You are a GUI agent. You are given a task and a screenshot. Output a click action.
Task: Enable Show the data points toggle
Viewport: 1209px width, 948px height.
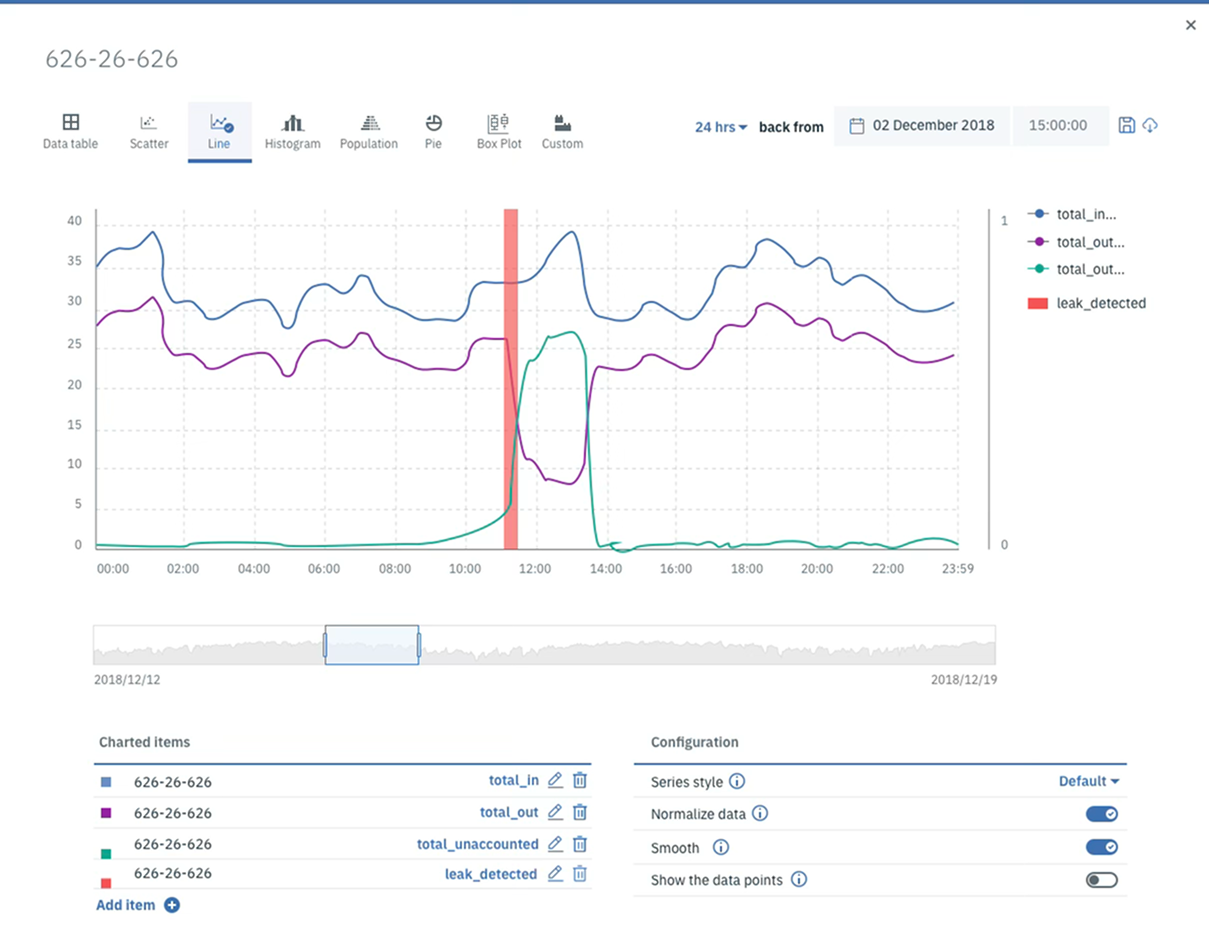pyautogui.click(x=1102, y=880)
